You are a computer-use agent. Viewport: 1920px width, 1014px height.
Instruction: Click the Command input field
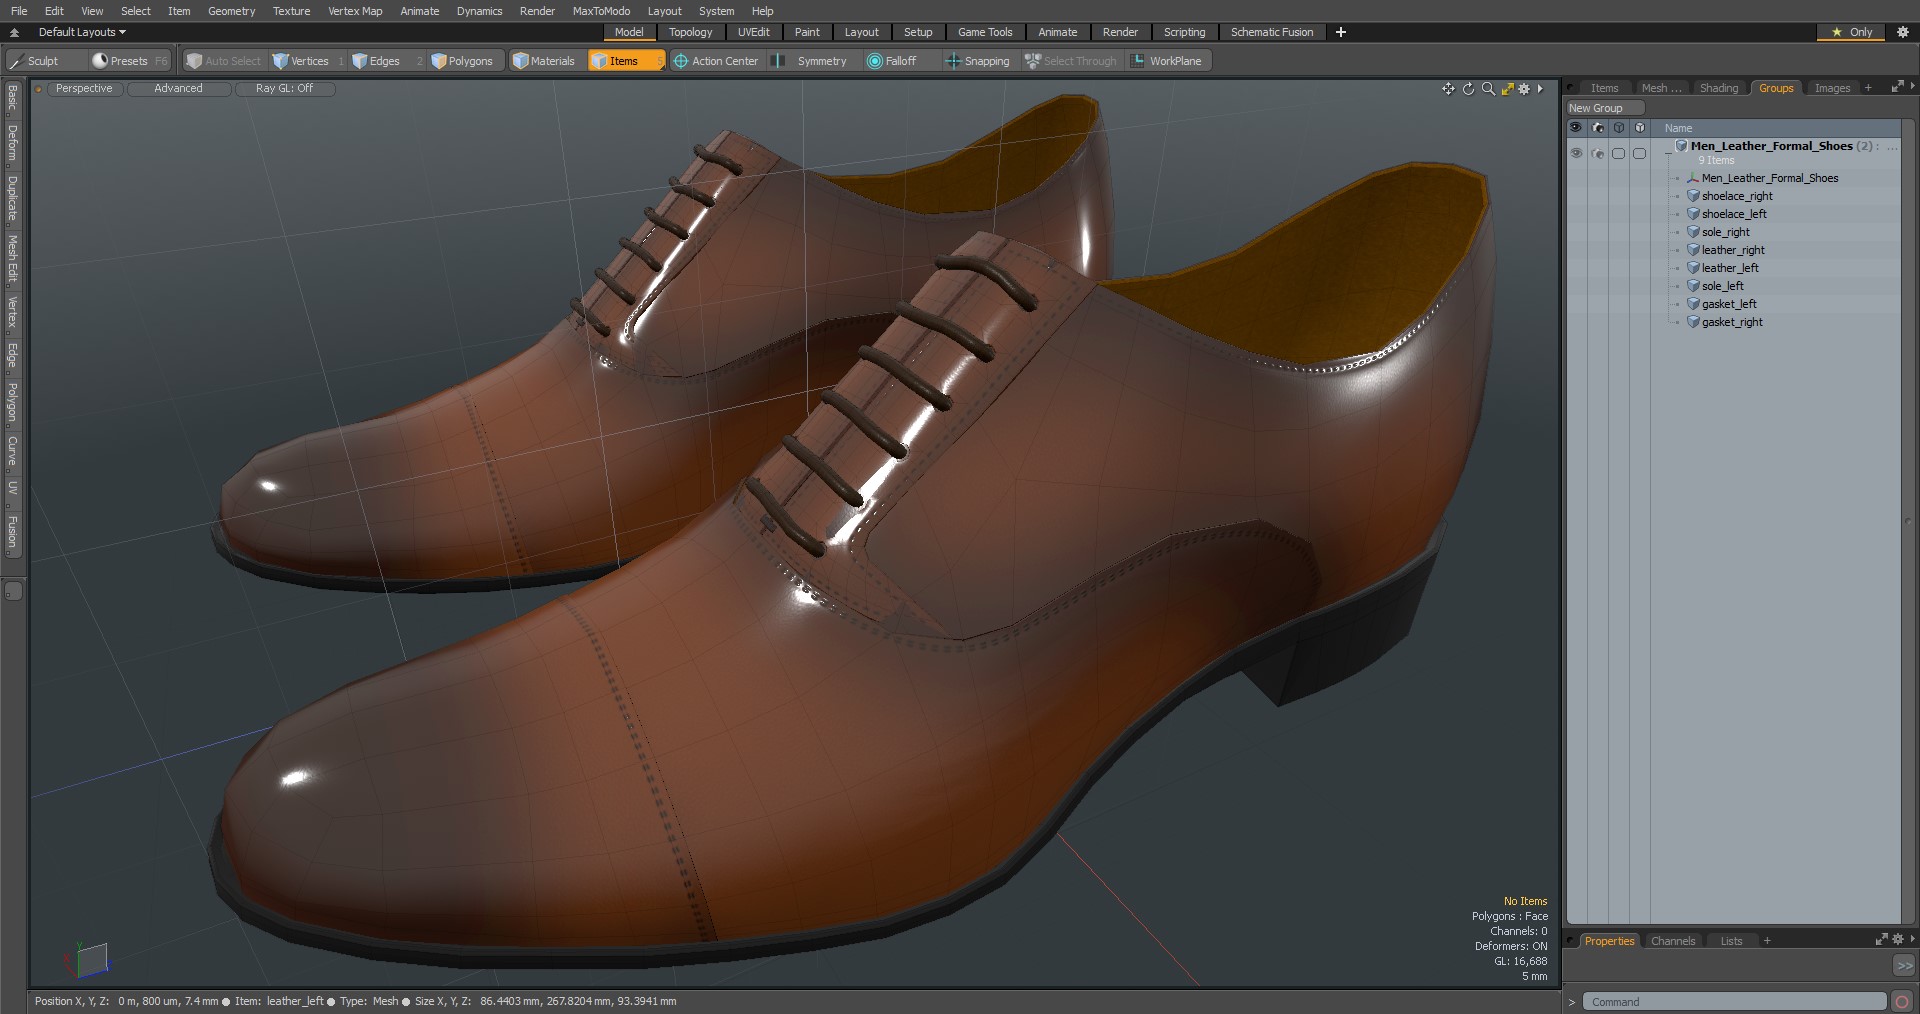1734,1001
